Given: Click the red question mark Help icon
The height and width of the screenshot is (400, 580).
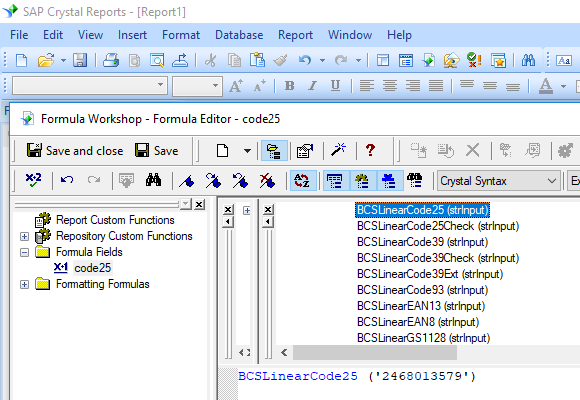Looking at the screenshot, I should [370, 150].
